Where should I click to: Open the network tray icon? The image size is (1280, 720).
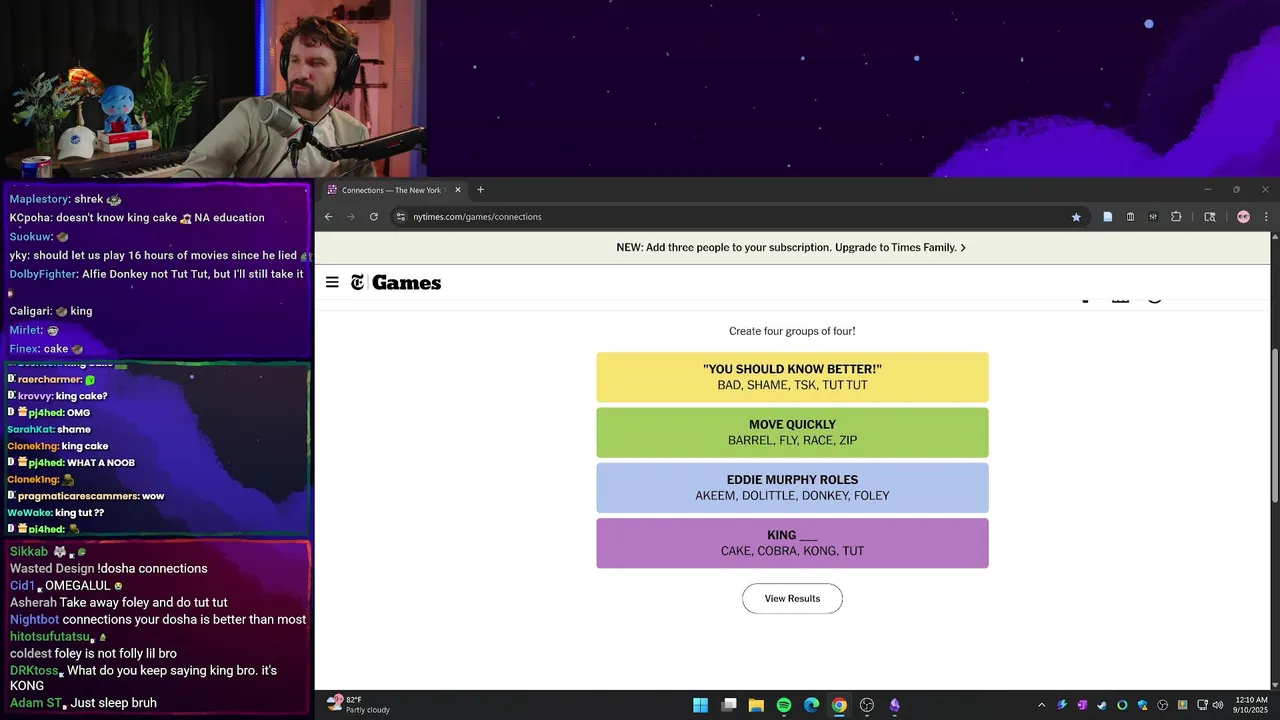pos(1203,705)
